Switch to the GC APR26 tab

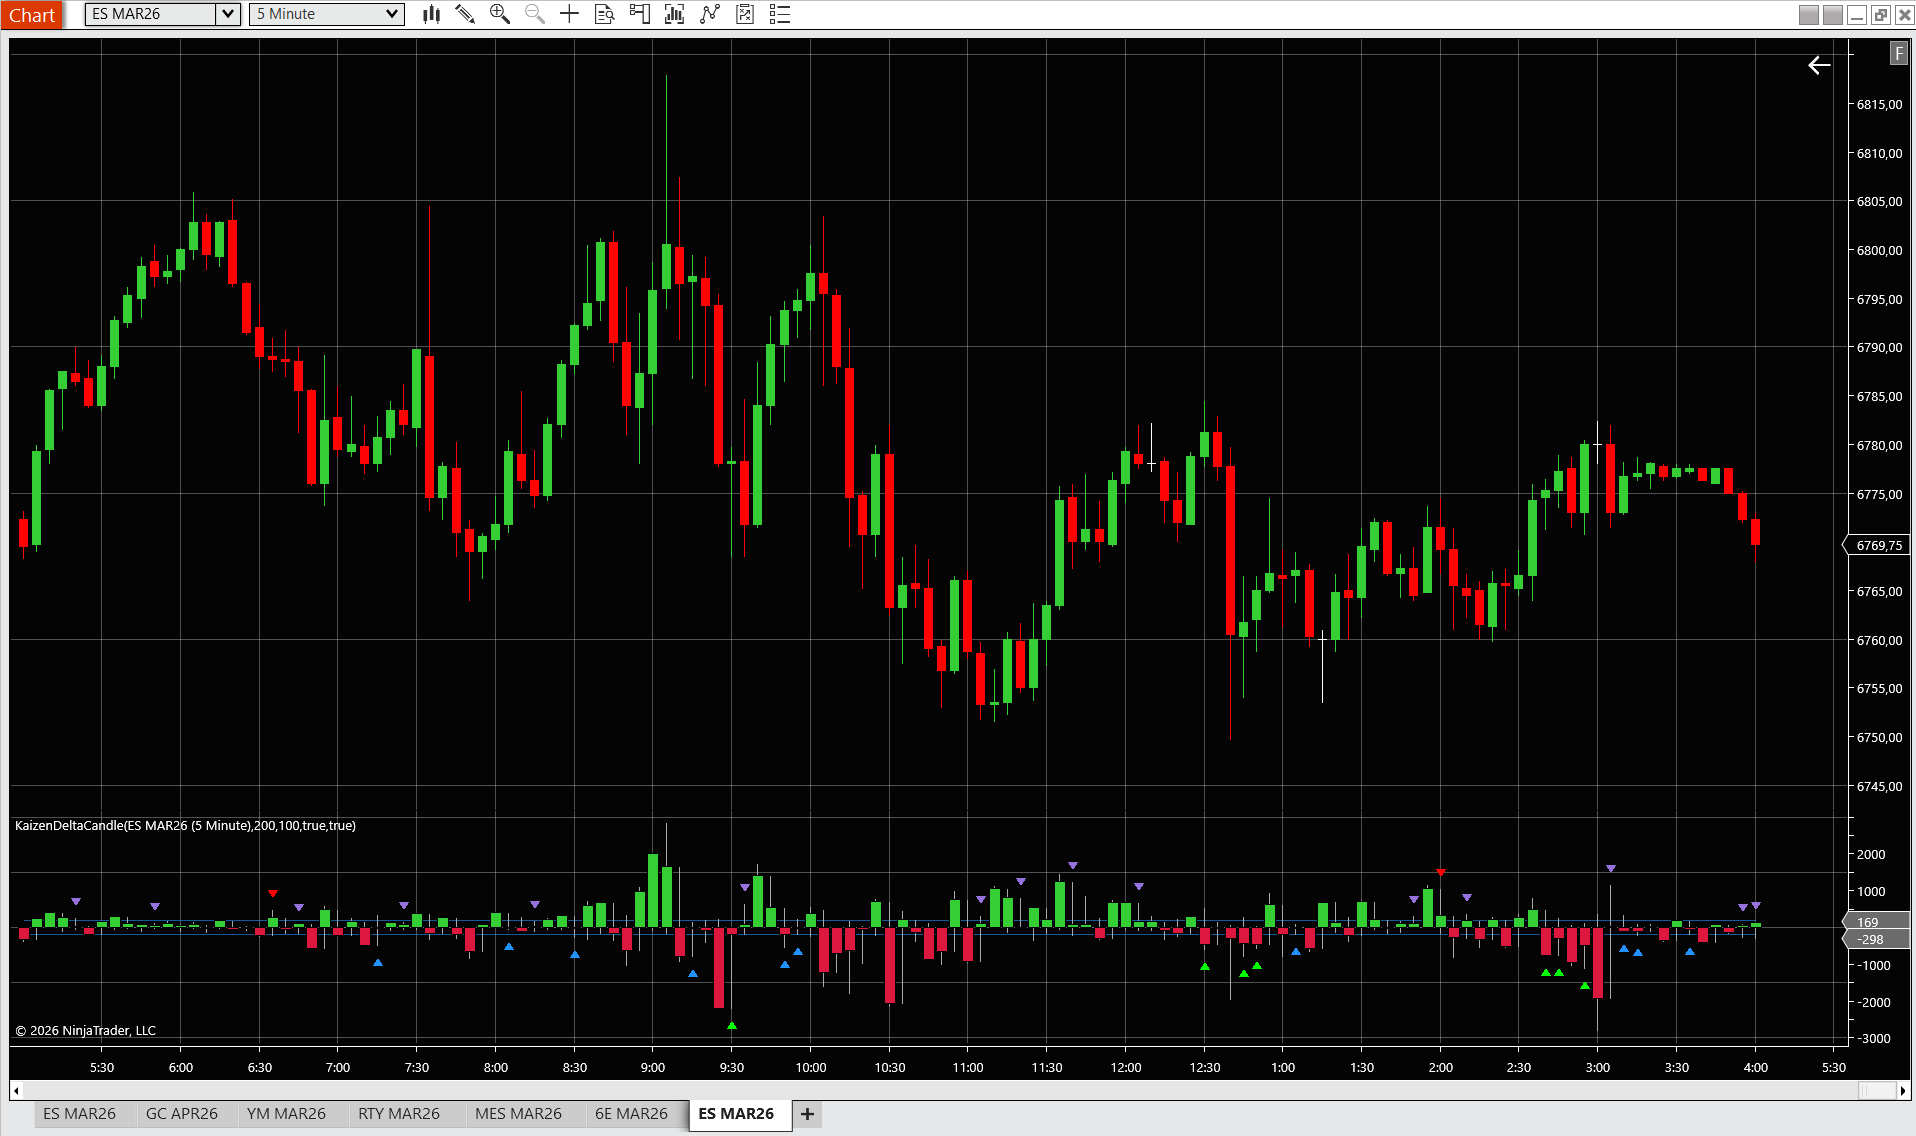[181, 1114]
